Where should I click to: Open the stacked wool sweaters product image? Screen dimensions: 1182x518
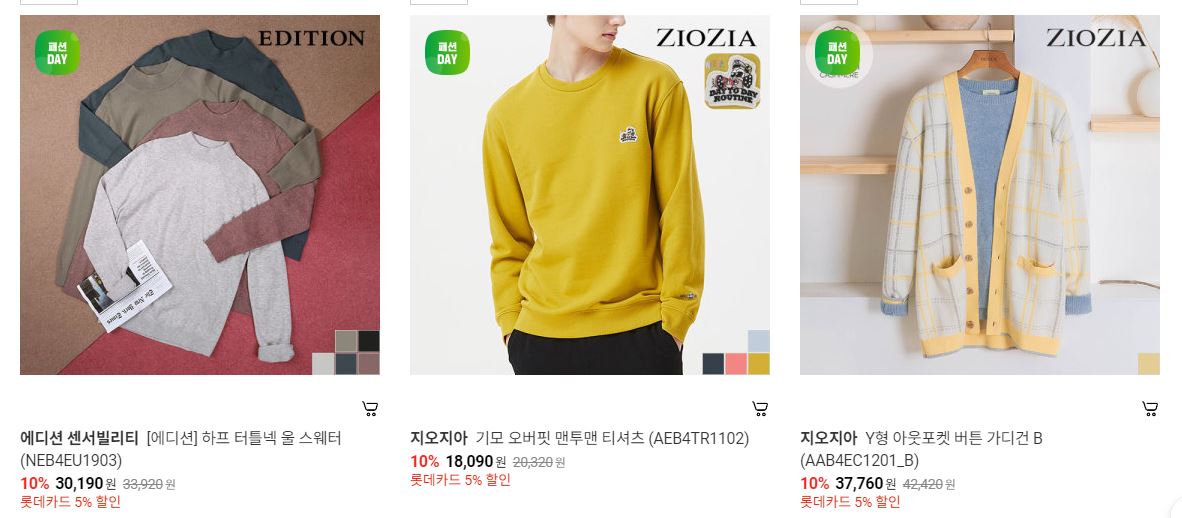200,195
